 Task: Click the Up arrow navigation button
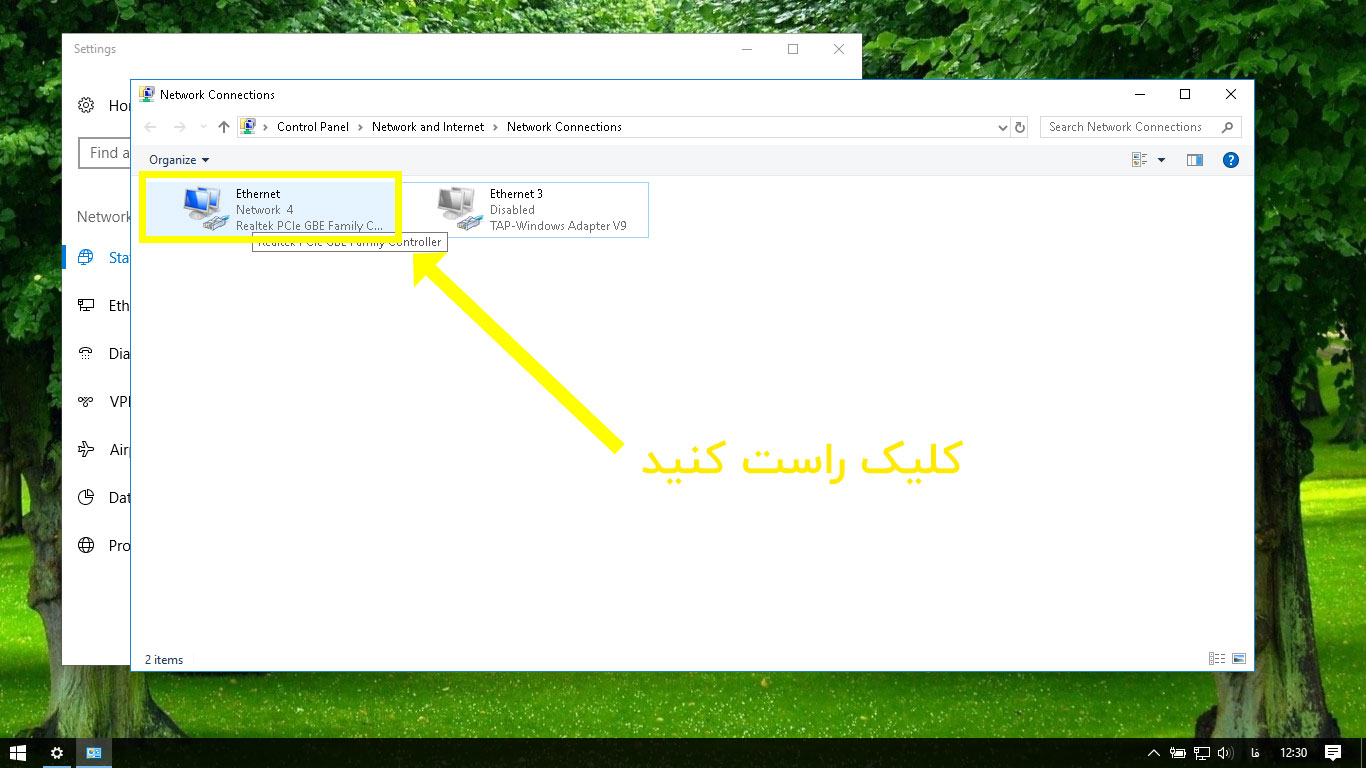pyautogui.click(x=223, y=127)
